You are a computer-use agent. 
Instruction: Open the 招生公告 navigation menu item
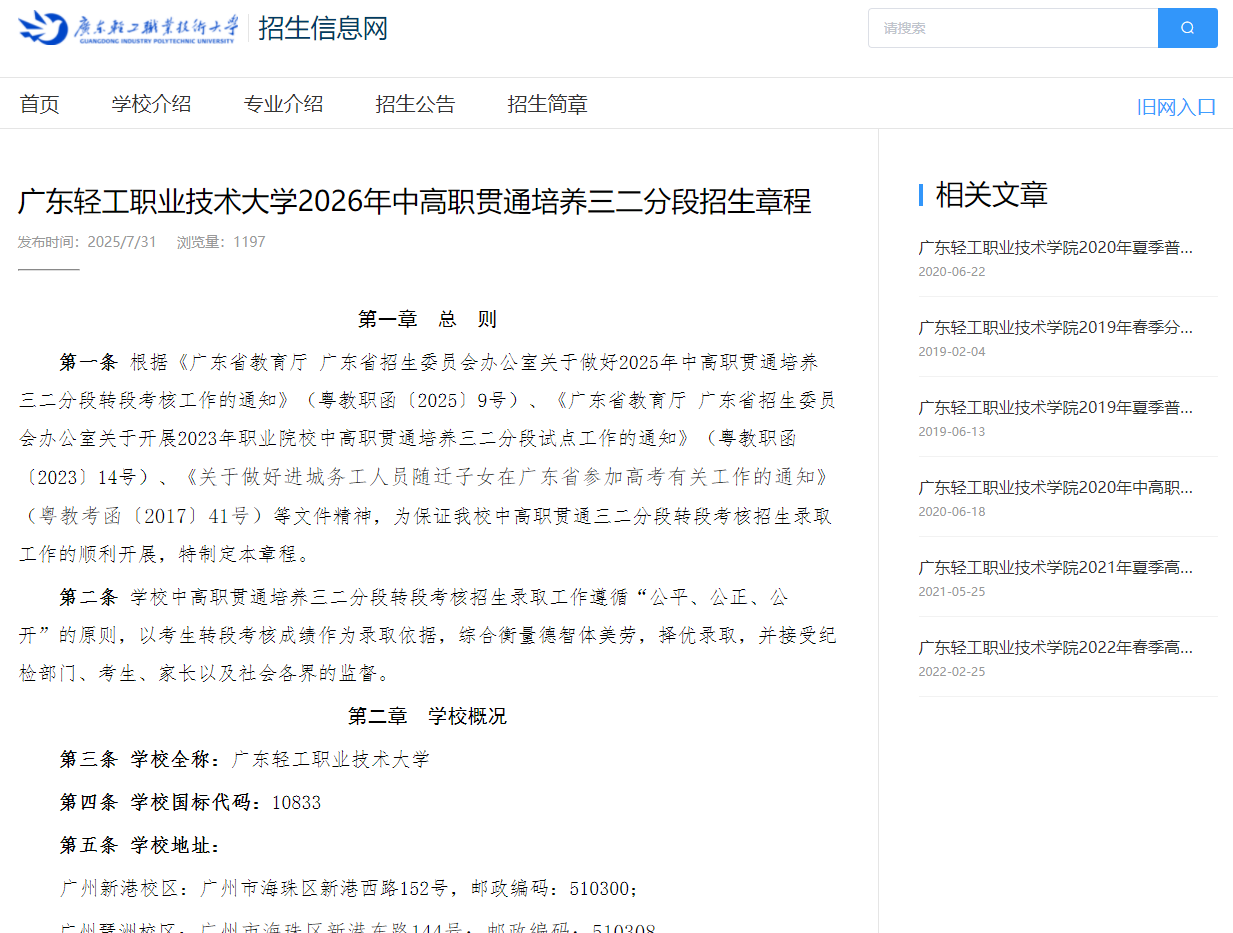click(x=415, y=103)
